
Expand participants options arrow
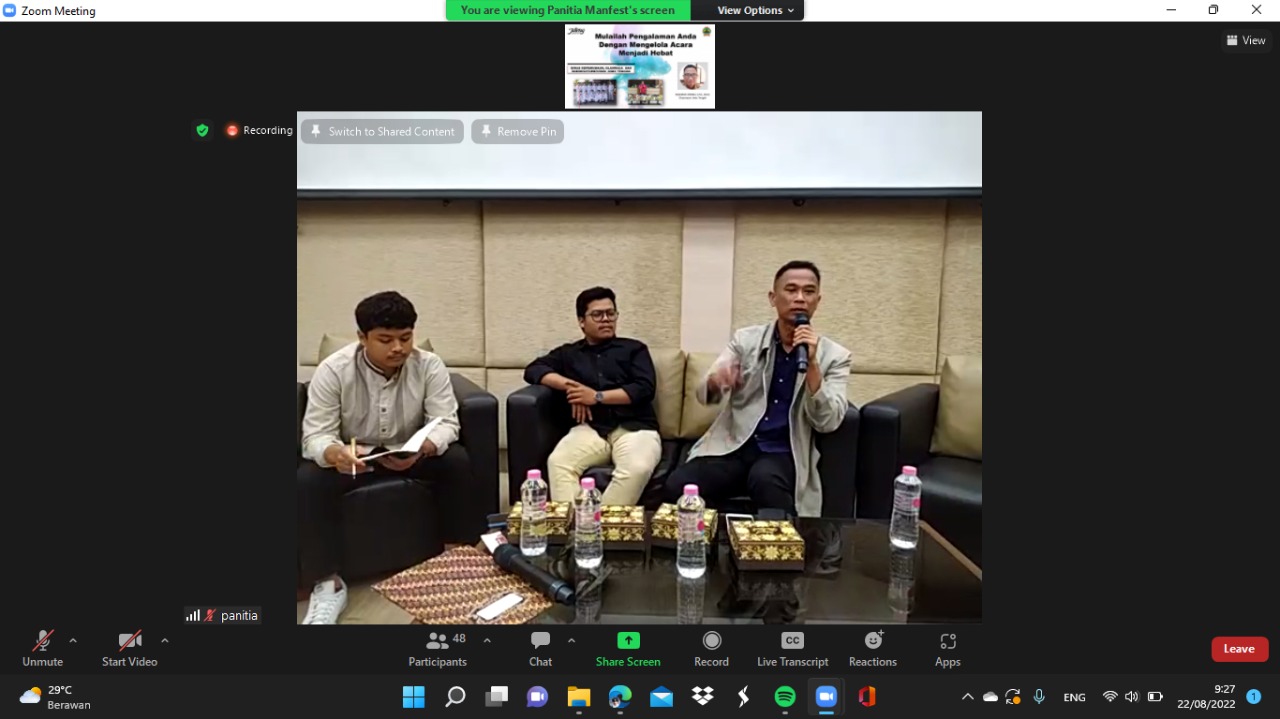(487, 641)
